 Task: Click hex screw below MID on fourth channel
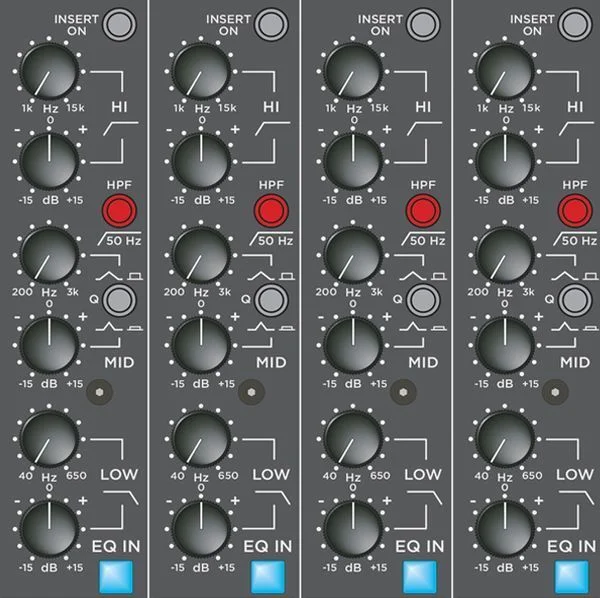(x=555, y=392)
